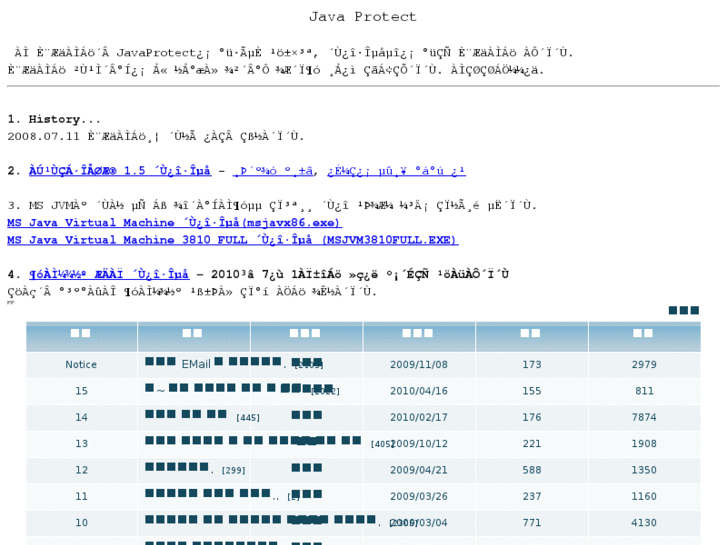Click the '1. History...' heading

[54, 120]
